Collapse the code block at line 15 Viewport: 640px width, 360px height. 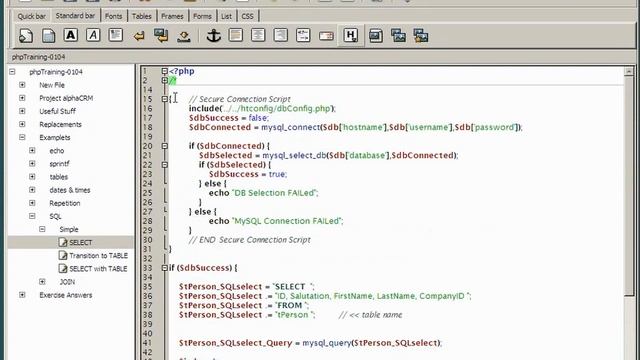tap(164, 99)
